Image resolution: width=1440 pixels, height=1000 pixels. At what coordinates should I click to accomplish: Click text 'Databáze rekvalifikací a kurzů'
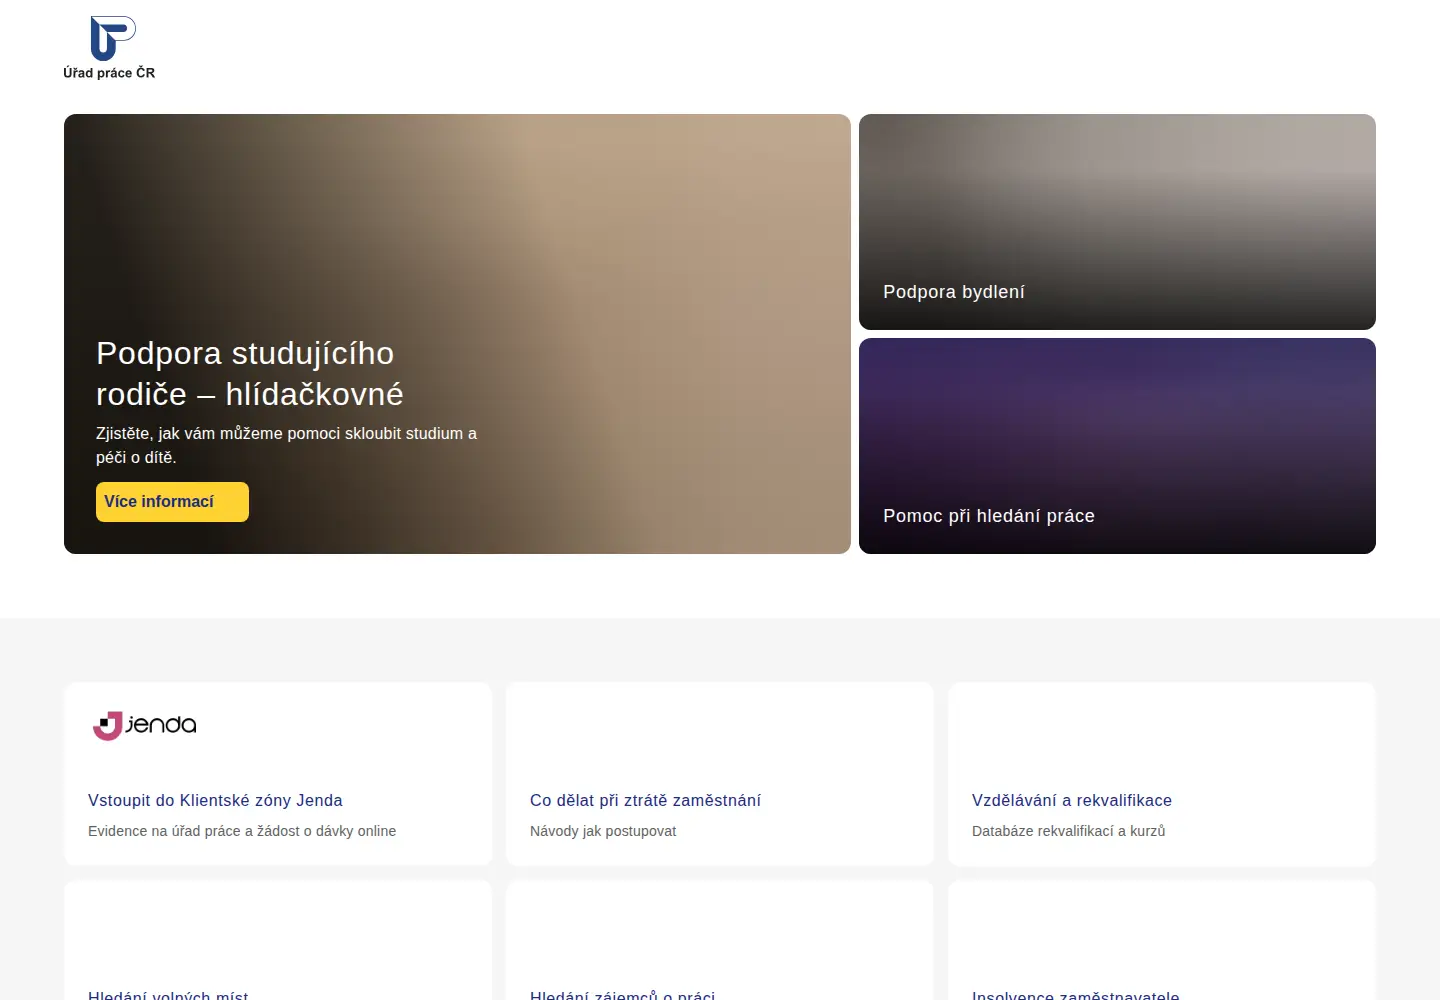1069,831
